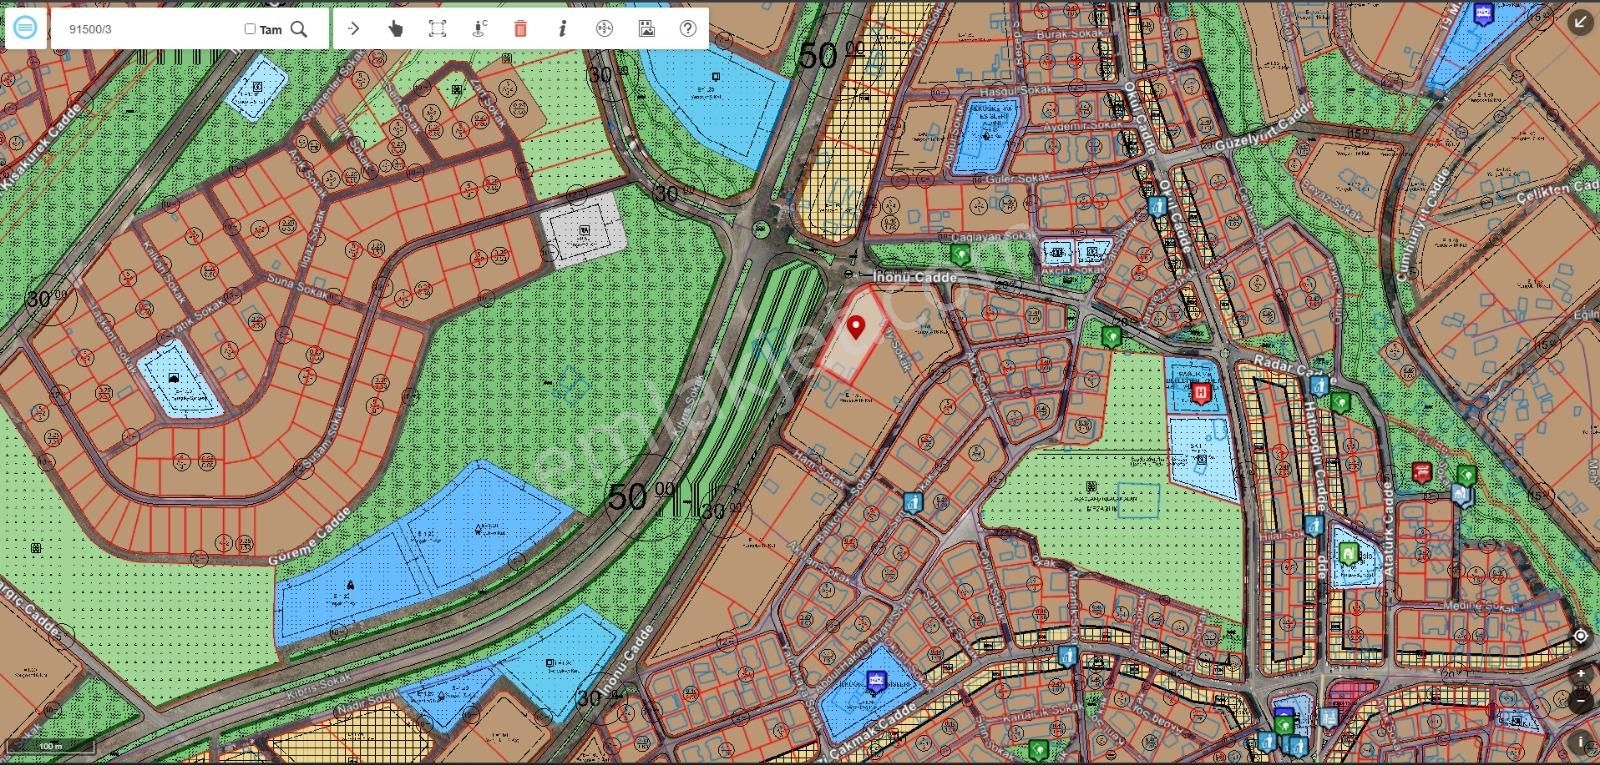Click the coordinate pin locate tool
Image resolution: width=1600 pixels, height=765 pixels.
point(479,29)
